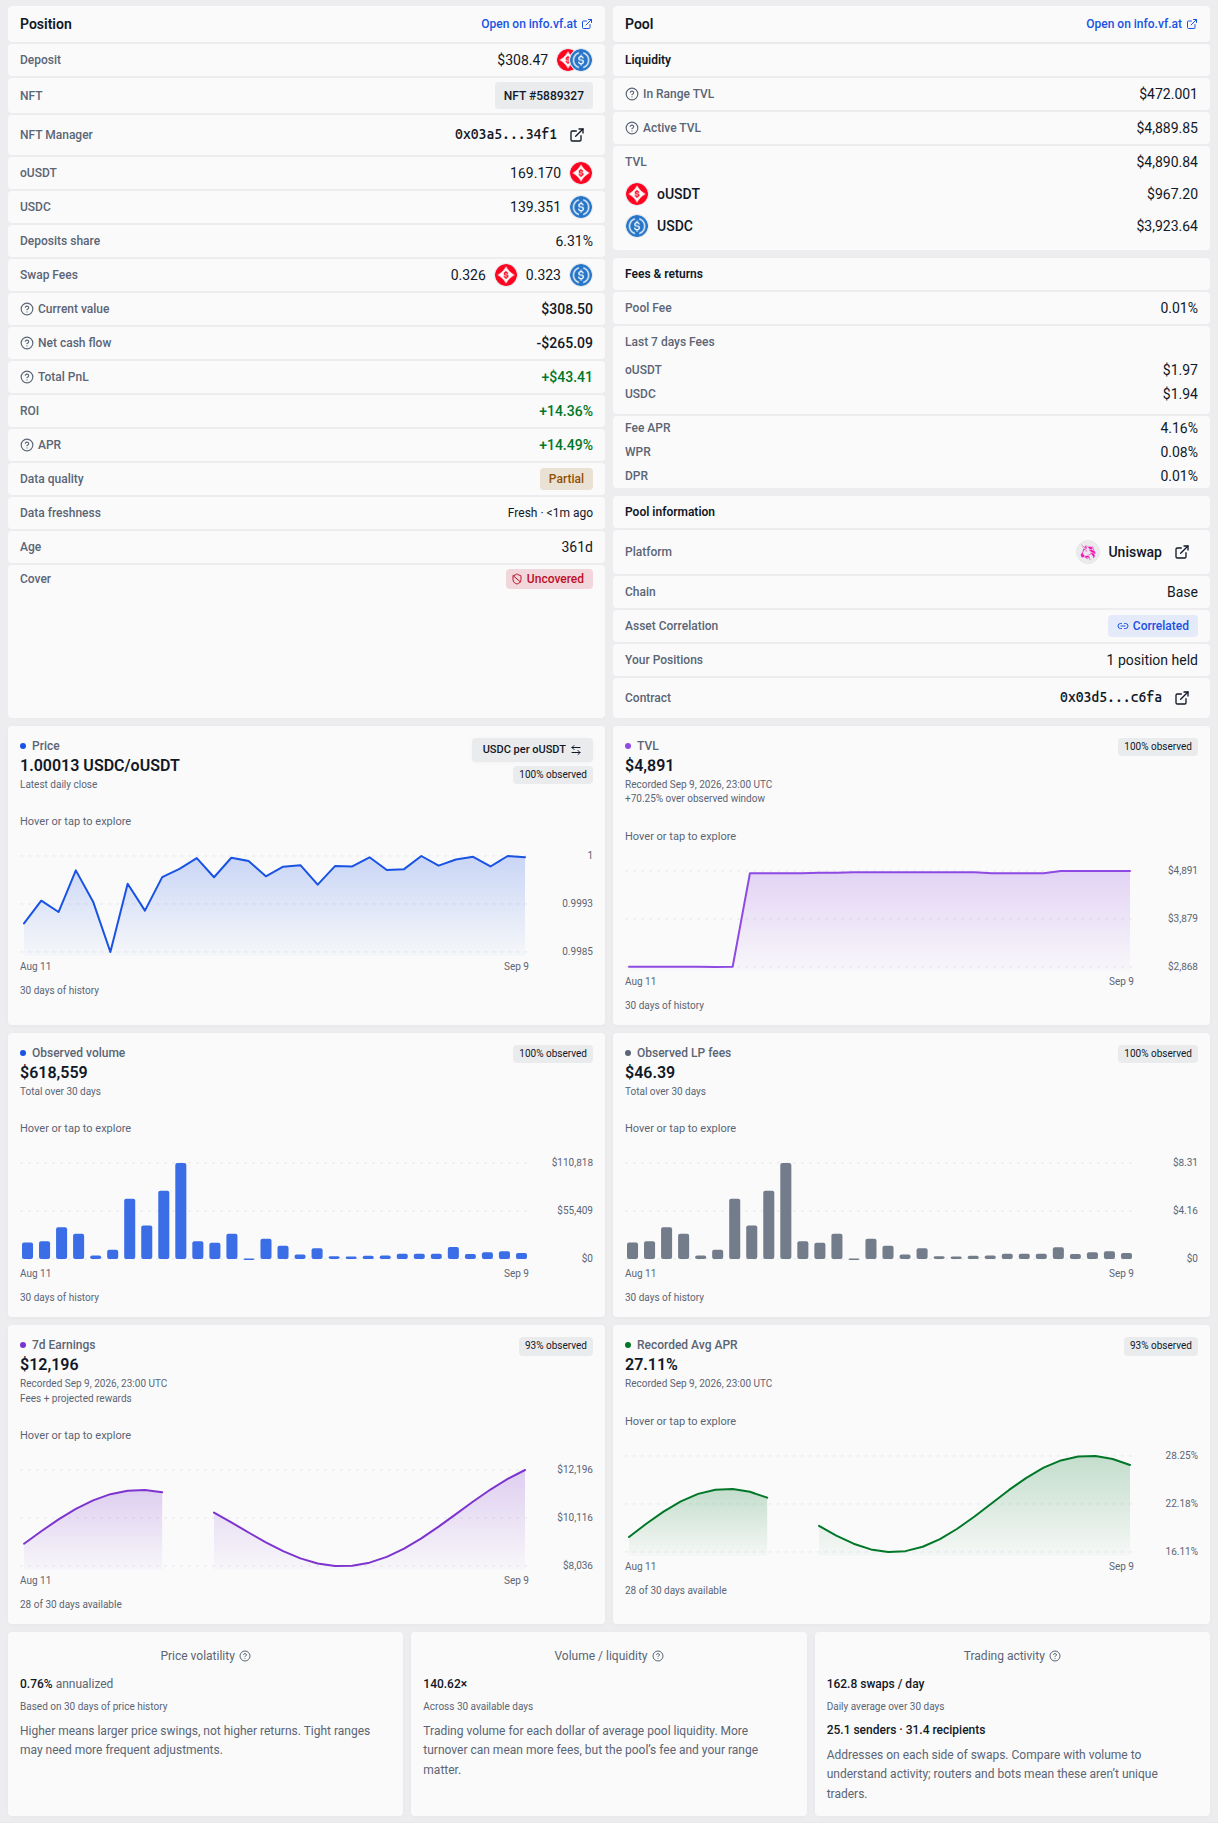The width and height of the screenshot is (1218, 1823).
Task: Click the Chain value Base
Action: [x=1182, y=592]
